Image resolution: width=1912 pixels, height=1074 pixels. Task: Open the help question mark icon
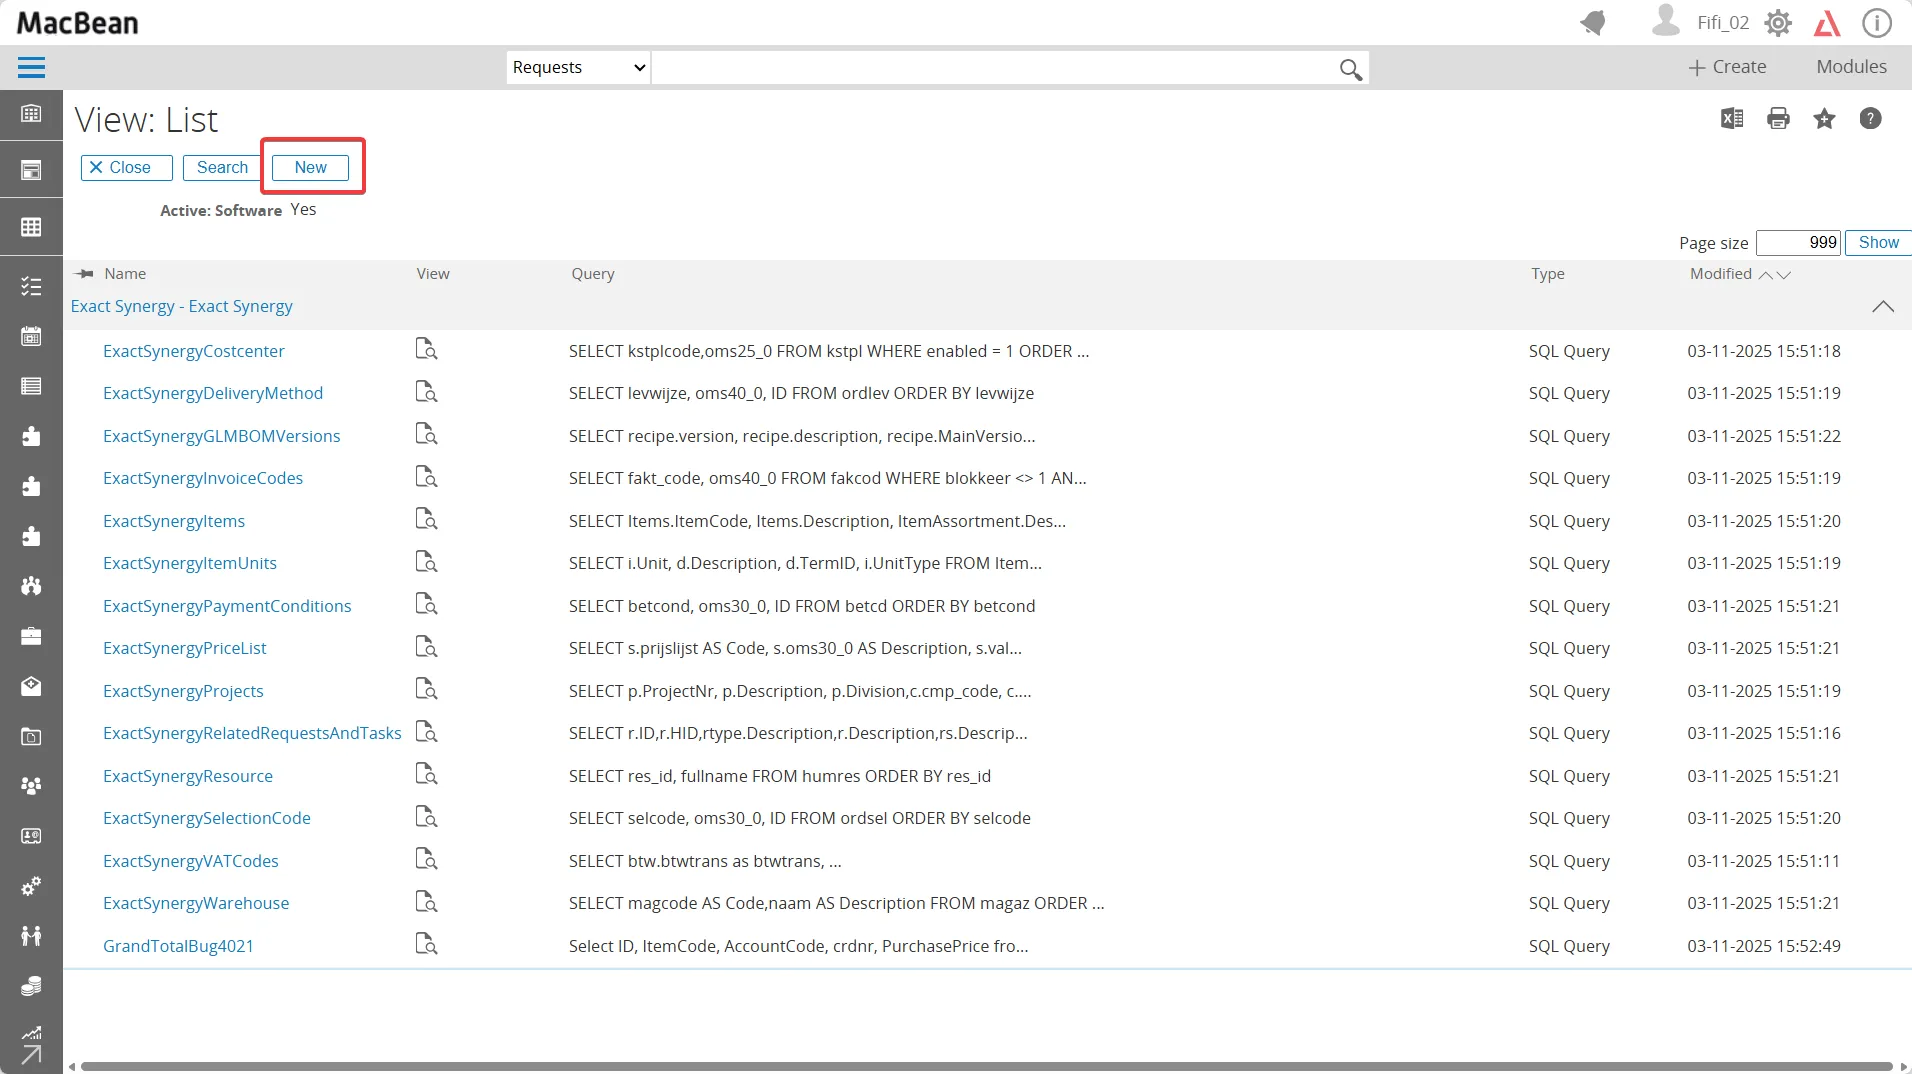[x=1870, y=118]
